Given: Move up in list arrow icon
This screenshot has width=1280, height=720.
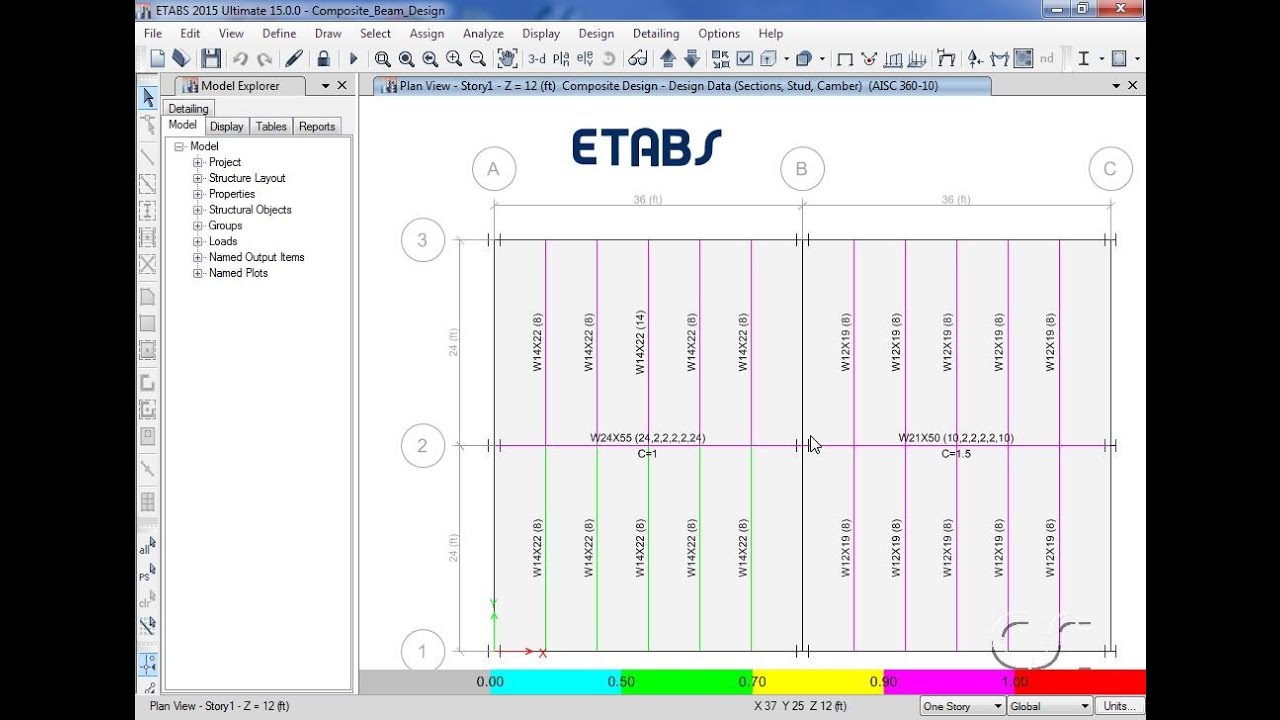Looking at the screenshot, I should pyautogui.click(x=668, y=59).
